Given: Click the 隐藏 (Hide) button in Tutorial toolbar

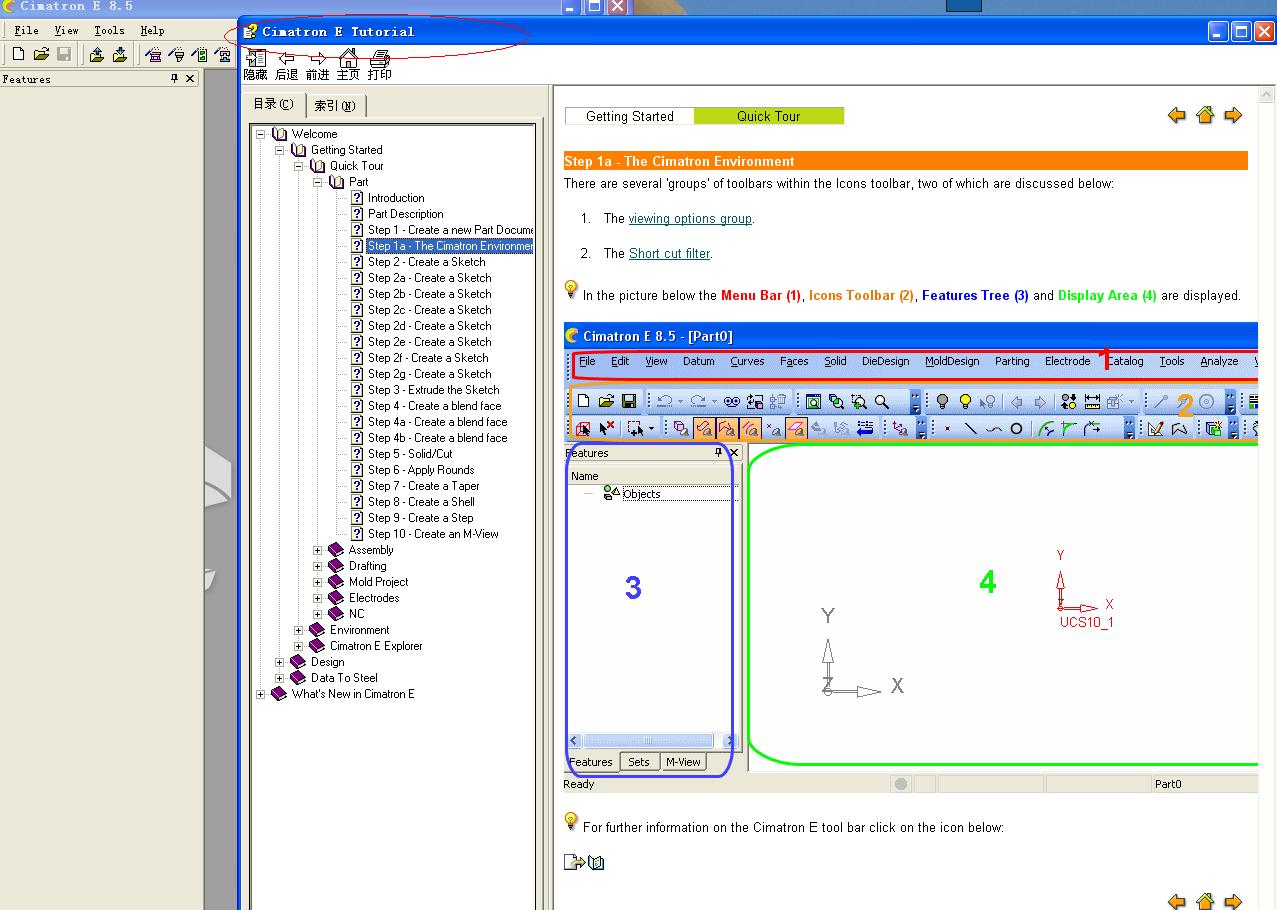Looking at the screenshot, I should click(255, 65).
